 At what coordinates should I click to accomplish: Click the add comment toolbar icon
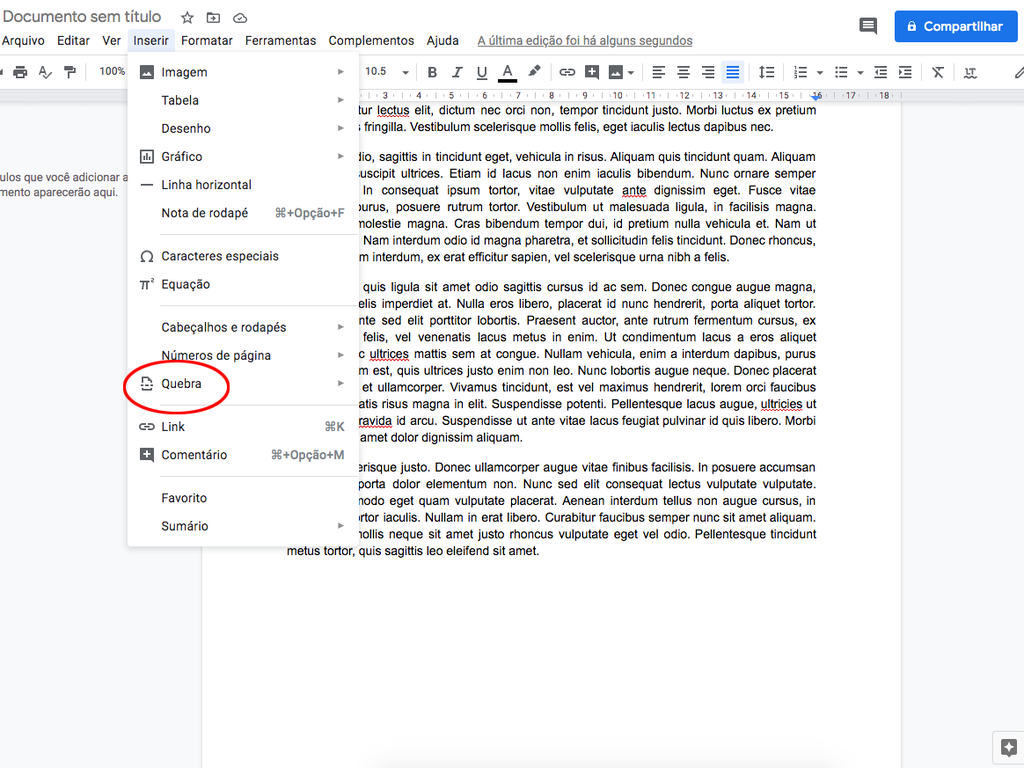pyautogui.click(x=592, y=72)
